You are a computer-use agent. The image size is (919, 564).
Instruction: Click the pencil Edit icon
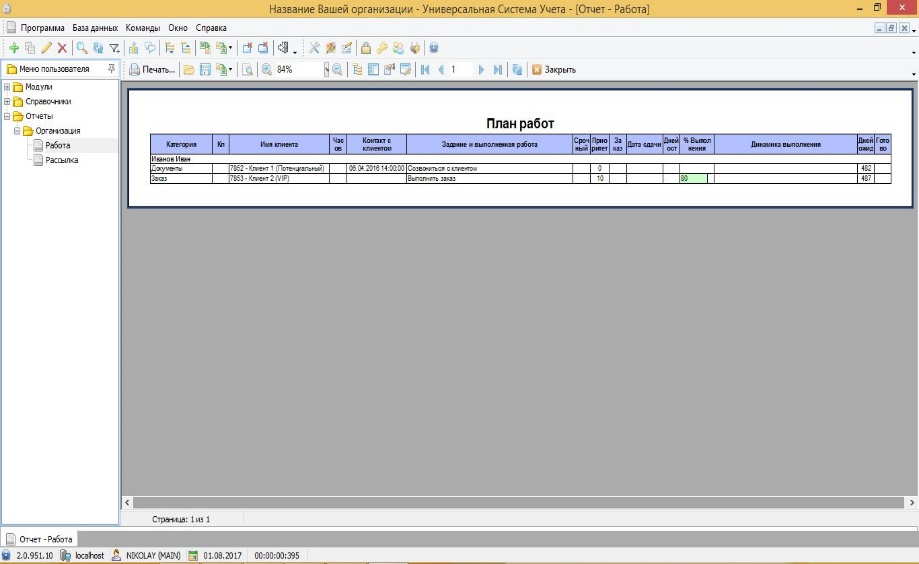click(46, 48)
